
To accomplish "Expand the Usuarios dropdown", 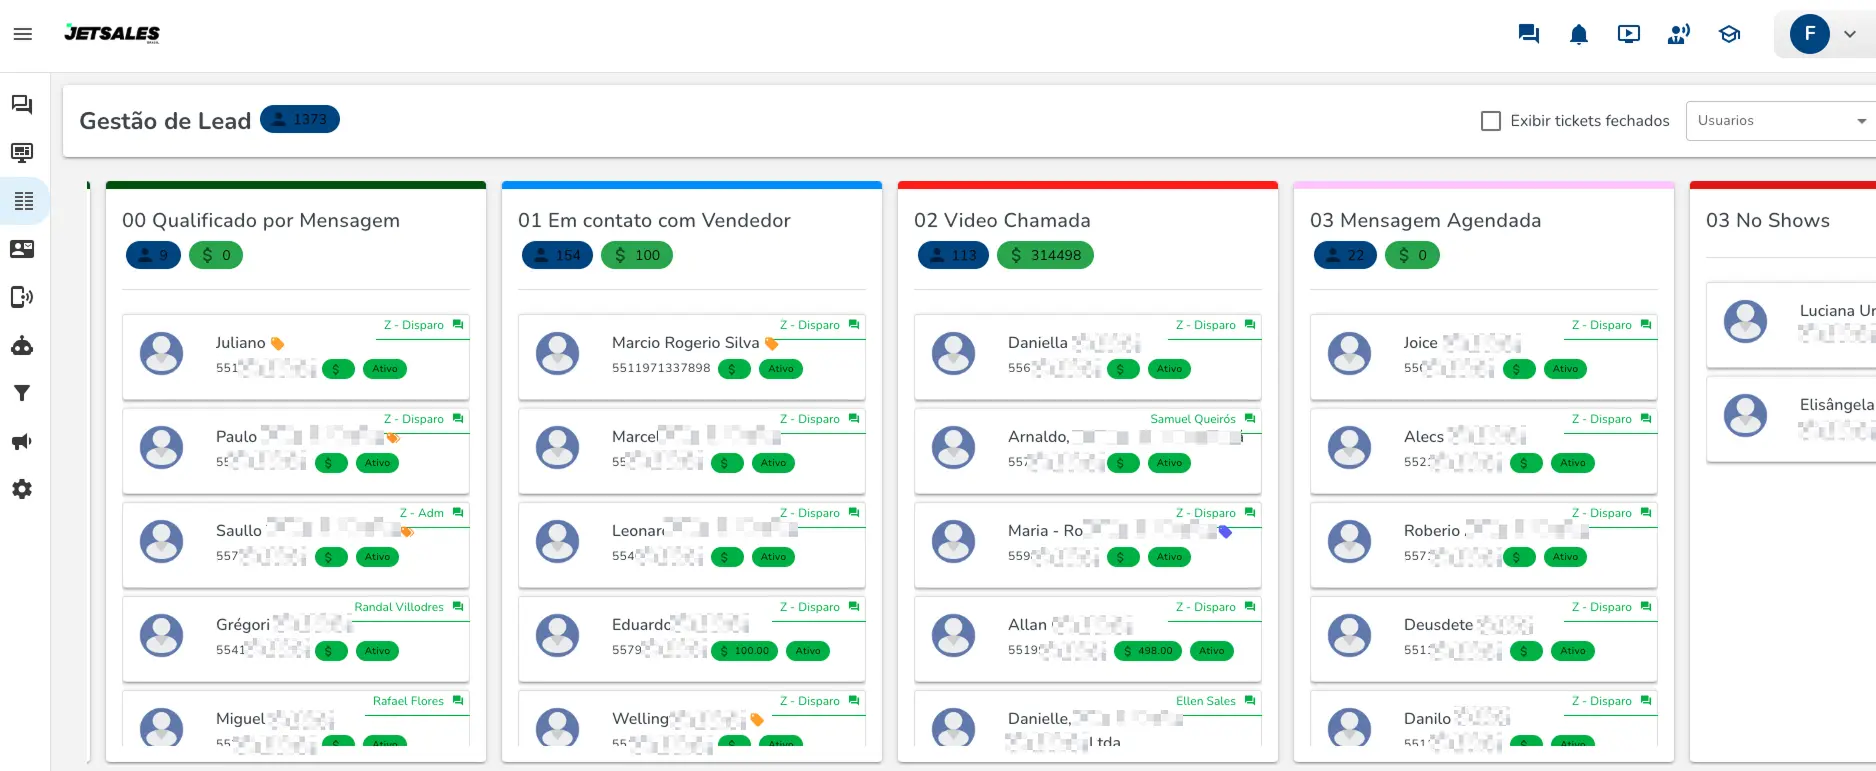I will 1780,121.
